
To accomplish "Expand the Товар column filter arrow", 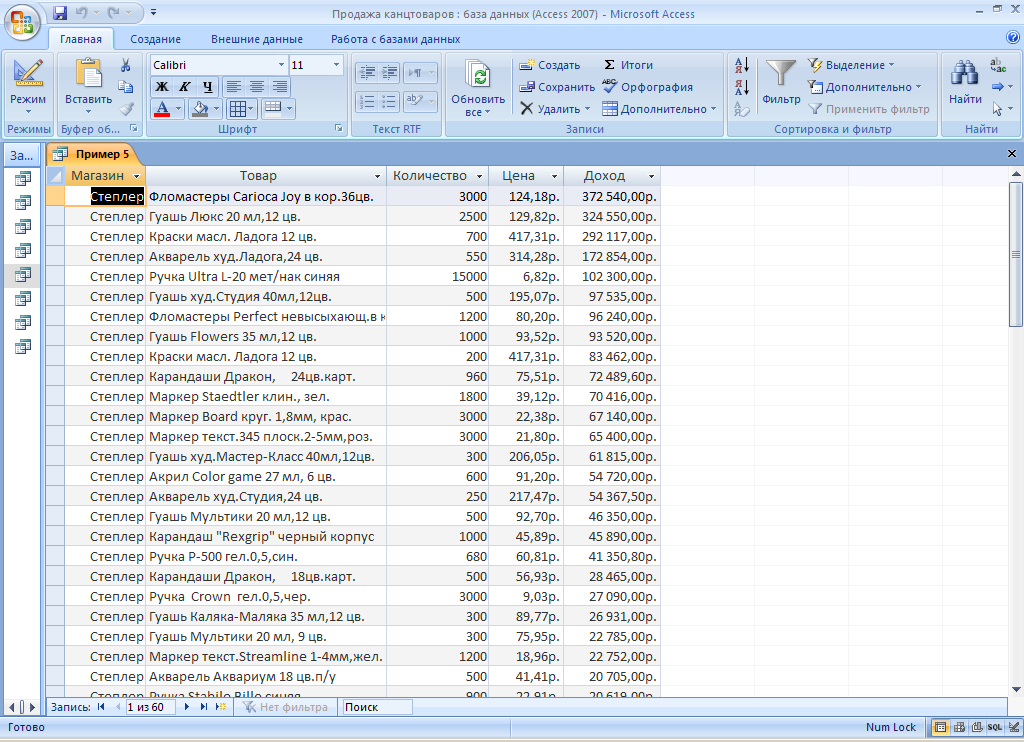I will [x=377, y=176].
